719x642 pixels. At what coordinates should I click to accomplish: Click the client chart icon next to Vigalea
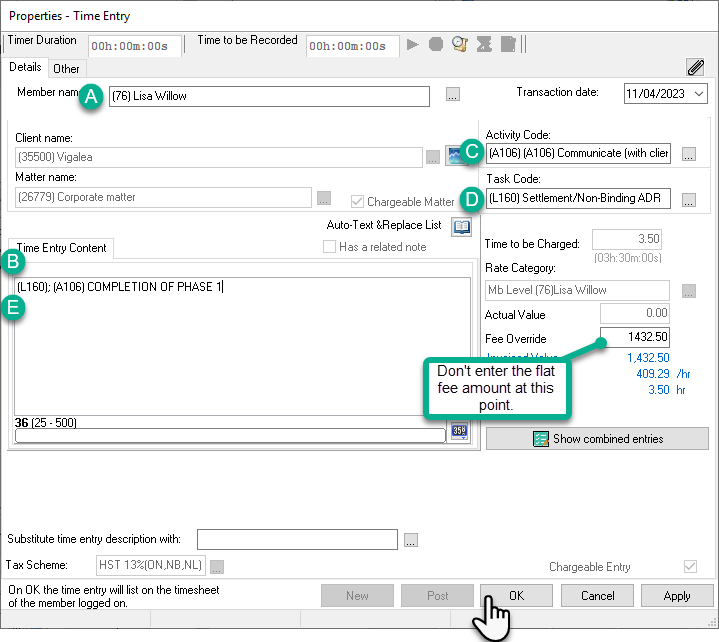(x=455, y=155)
